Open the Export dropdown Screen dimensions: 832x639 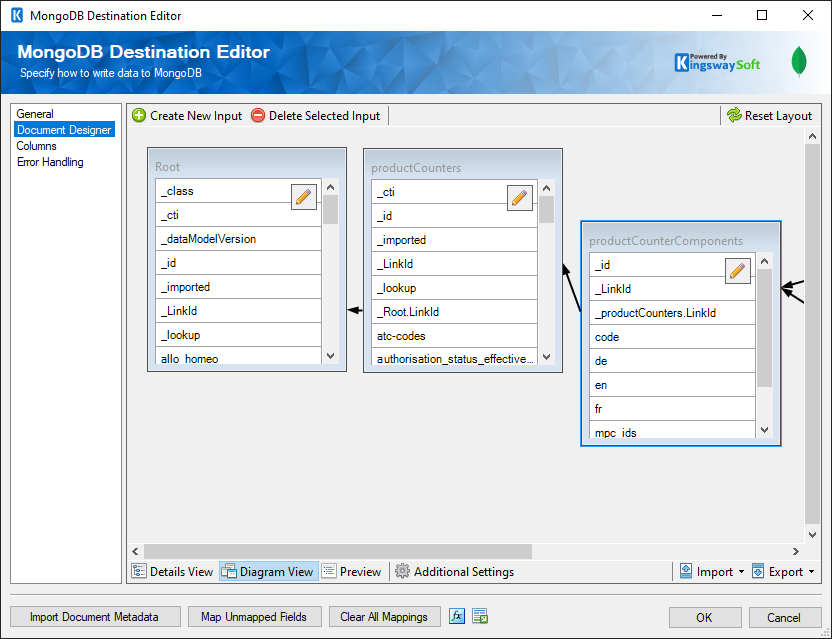point(783,572)
